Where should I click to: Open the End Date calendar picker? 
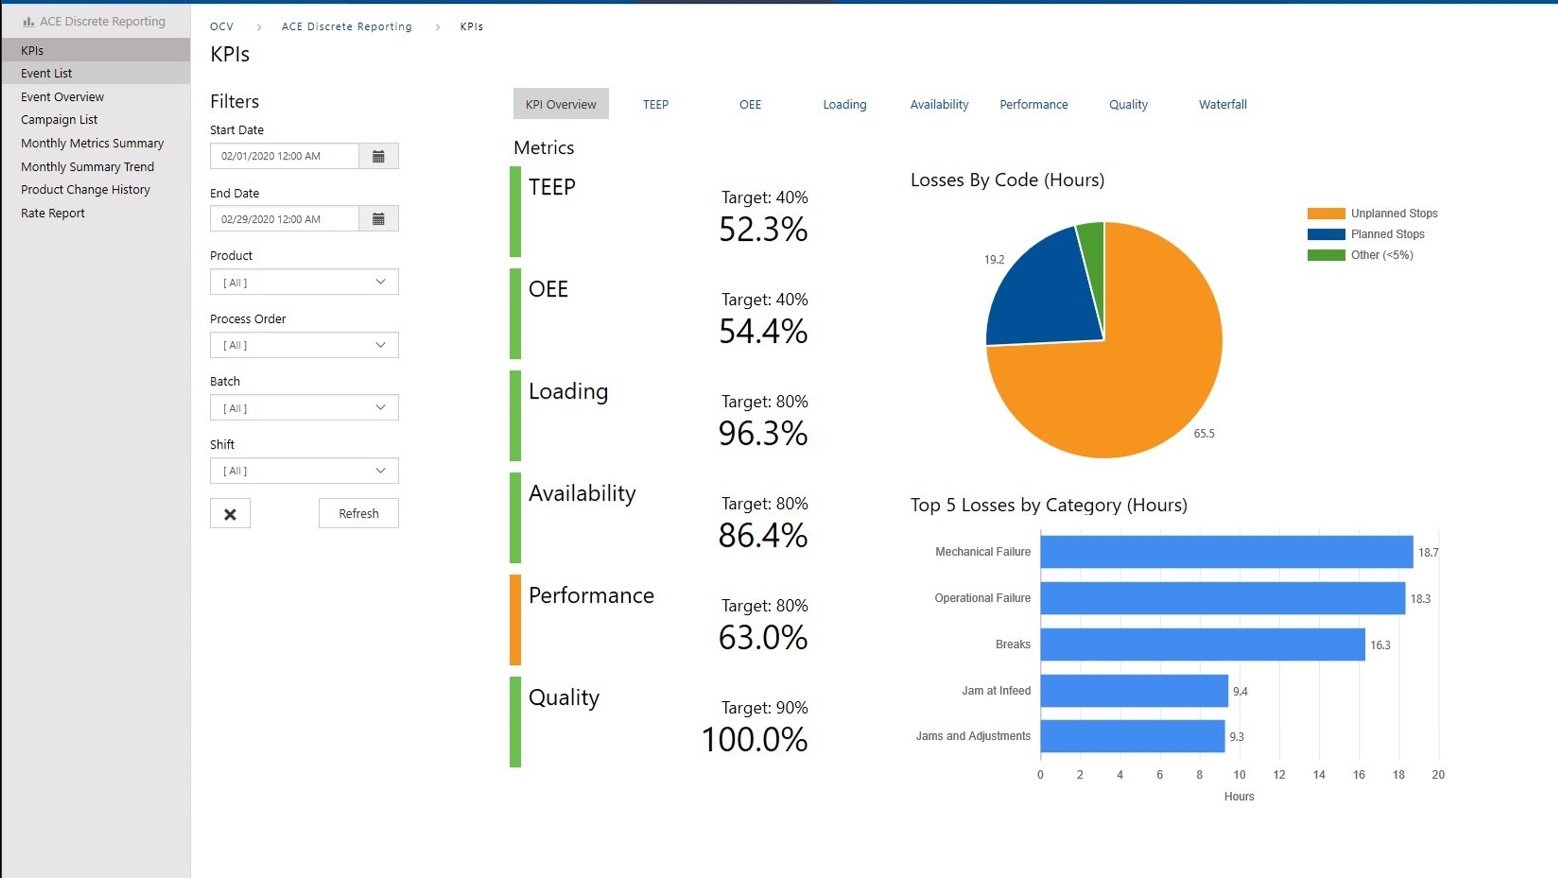tap(378, 219)
